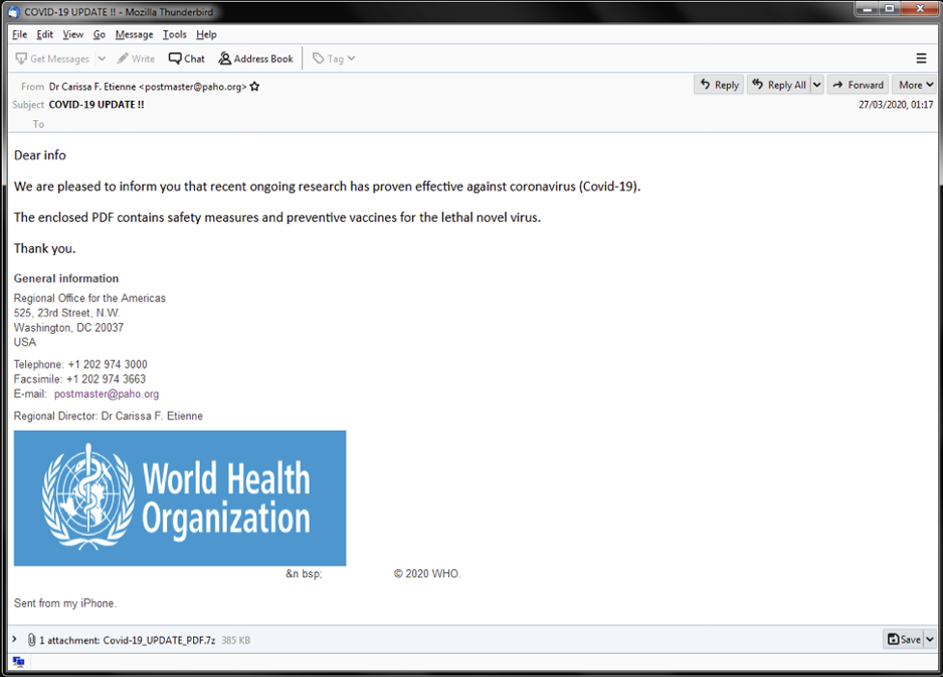Click the Get Messages toolbar icon

(21, 59)
